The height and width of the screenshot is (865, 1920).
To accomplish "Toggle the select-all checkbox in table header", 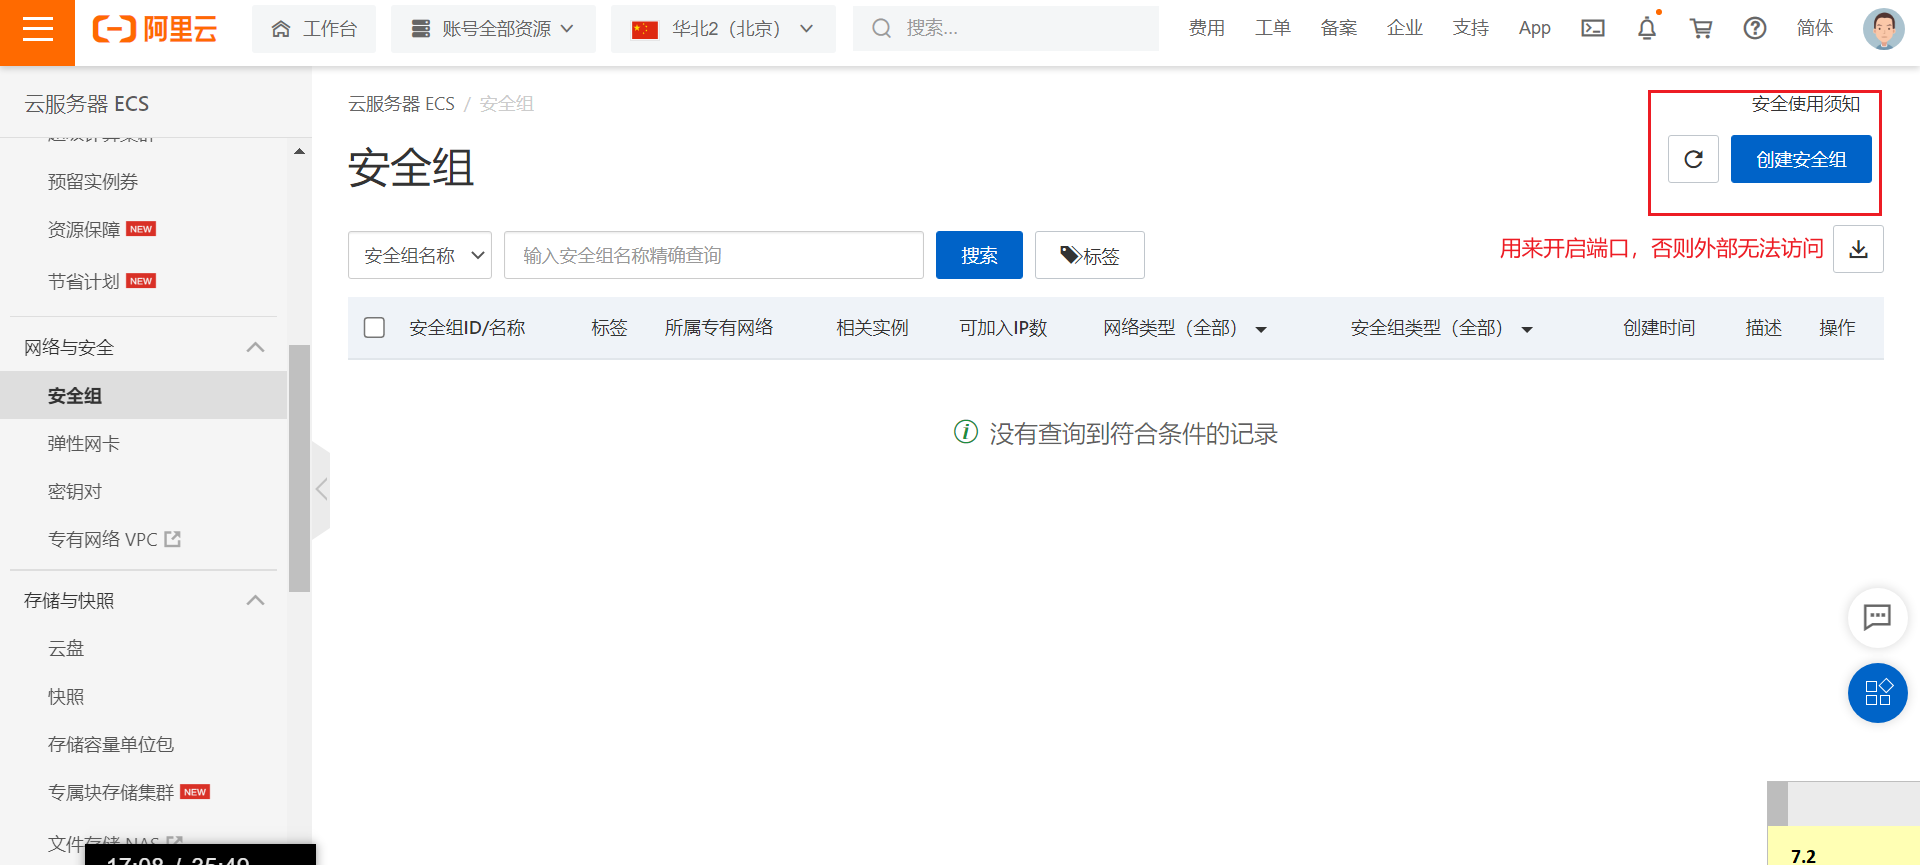I will 374,328.
